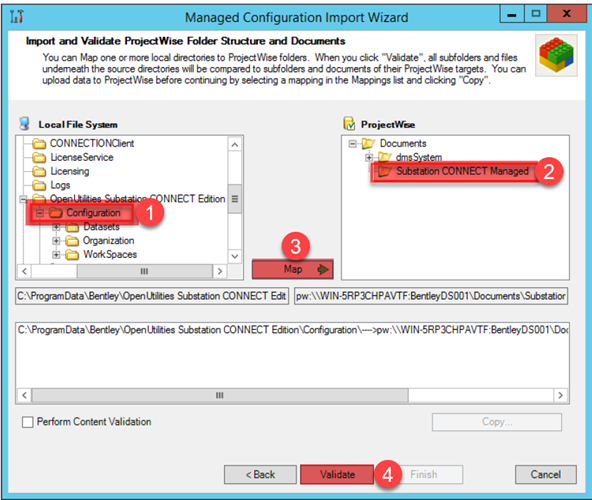Click the LicenseService folder icon
This screenshot has width=592, height=500.
click(39, 157)
